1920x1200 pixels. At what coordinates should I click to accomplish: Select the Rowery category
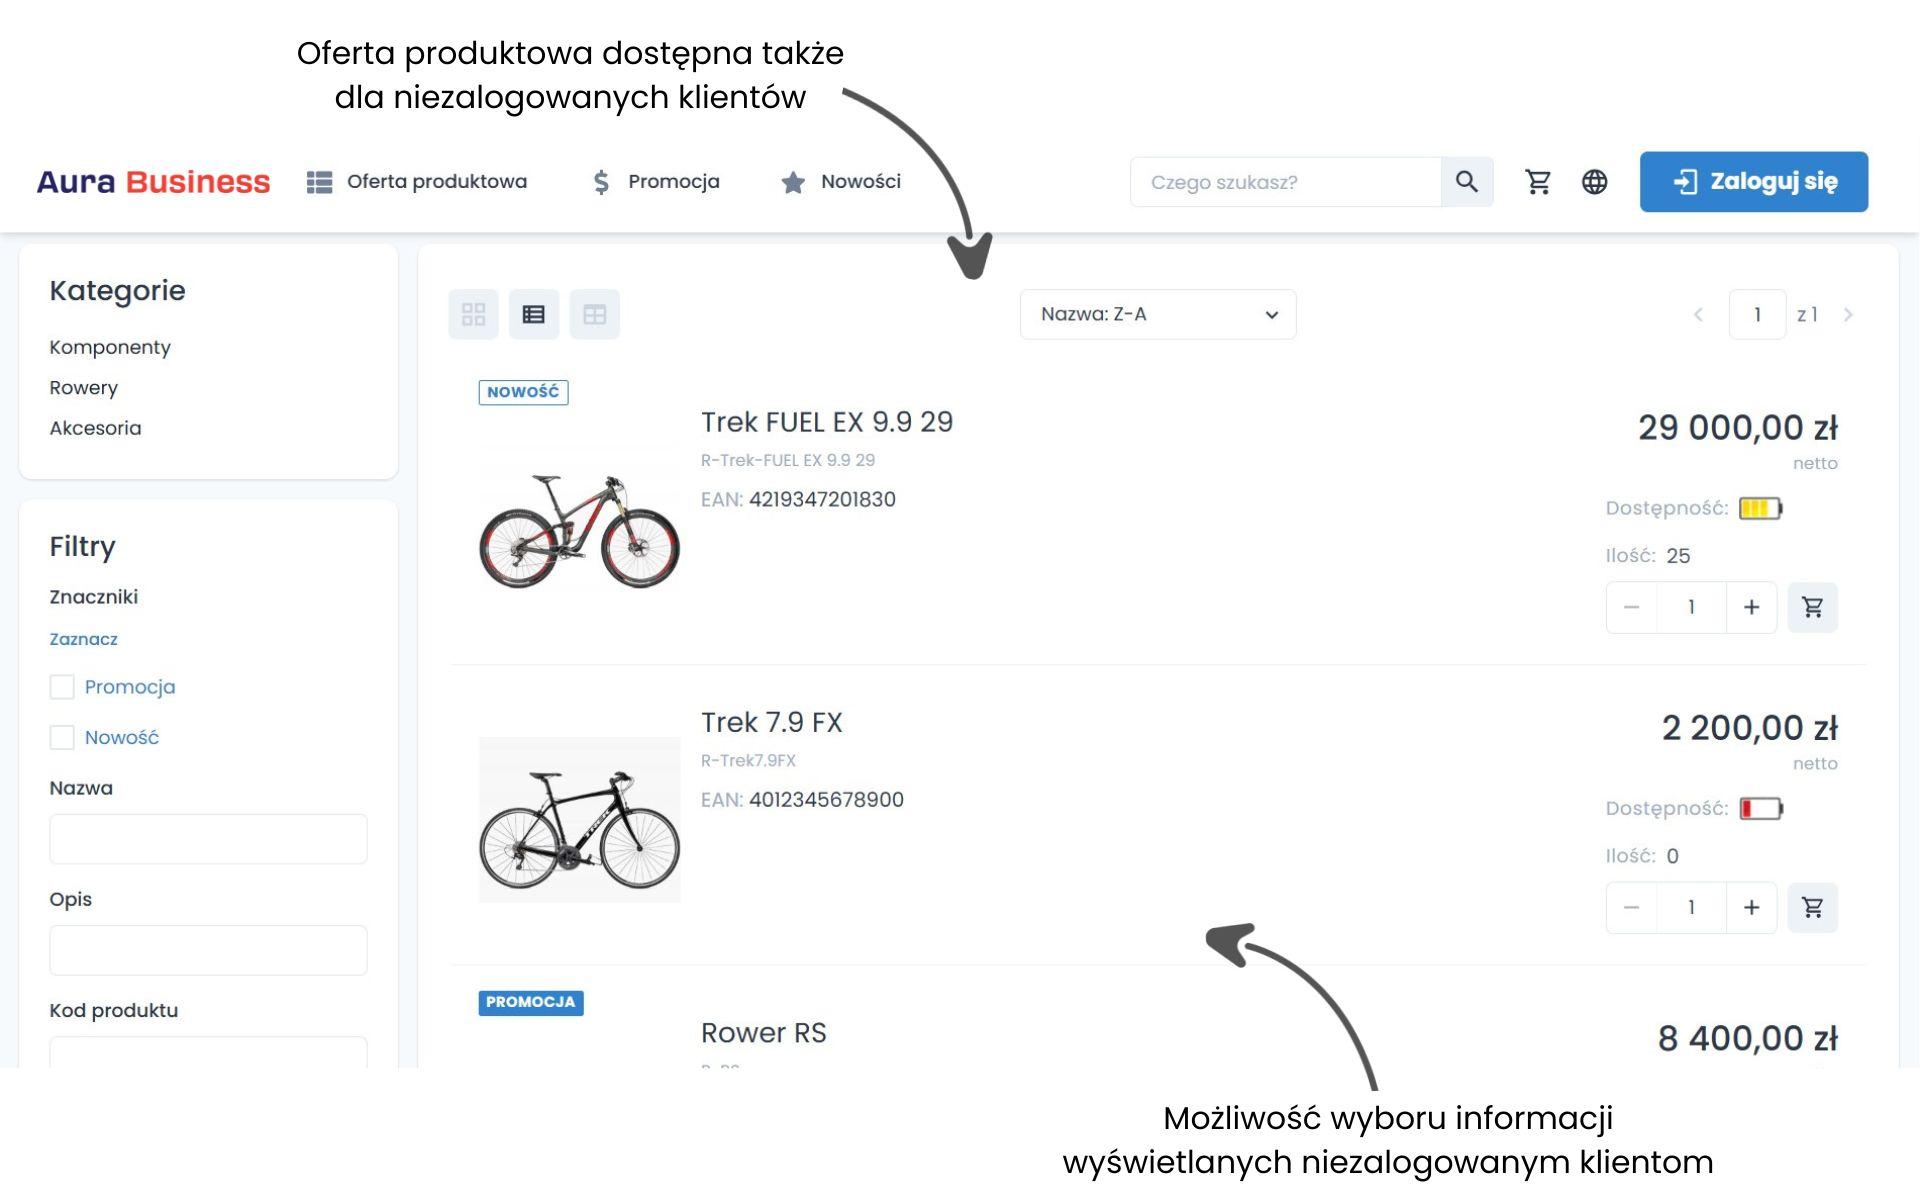point(84,388)
